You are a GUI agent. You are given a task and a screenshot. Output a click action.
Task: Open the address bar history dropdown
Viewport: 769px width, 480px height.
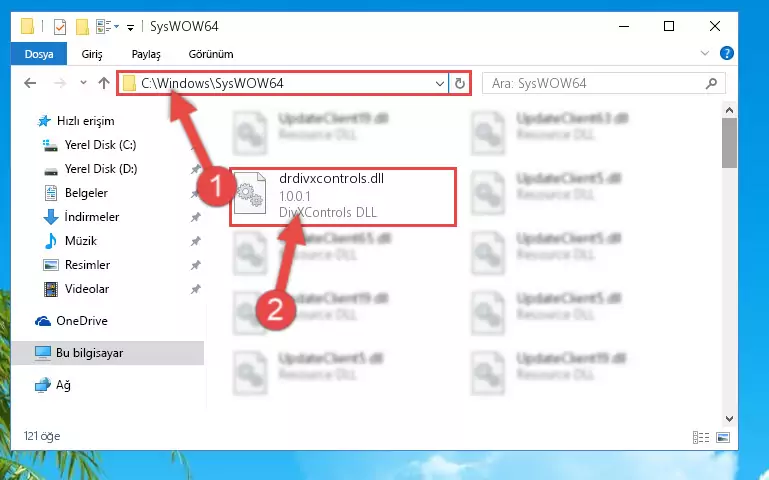coord(439,84)
